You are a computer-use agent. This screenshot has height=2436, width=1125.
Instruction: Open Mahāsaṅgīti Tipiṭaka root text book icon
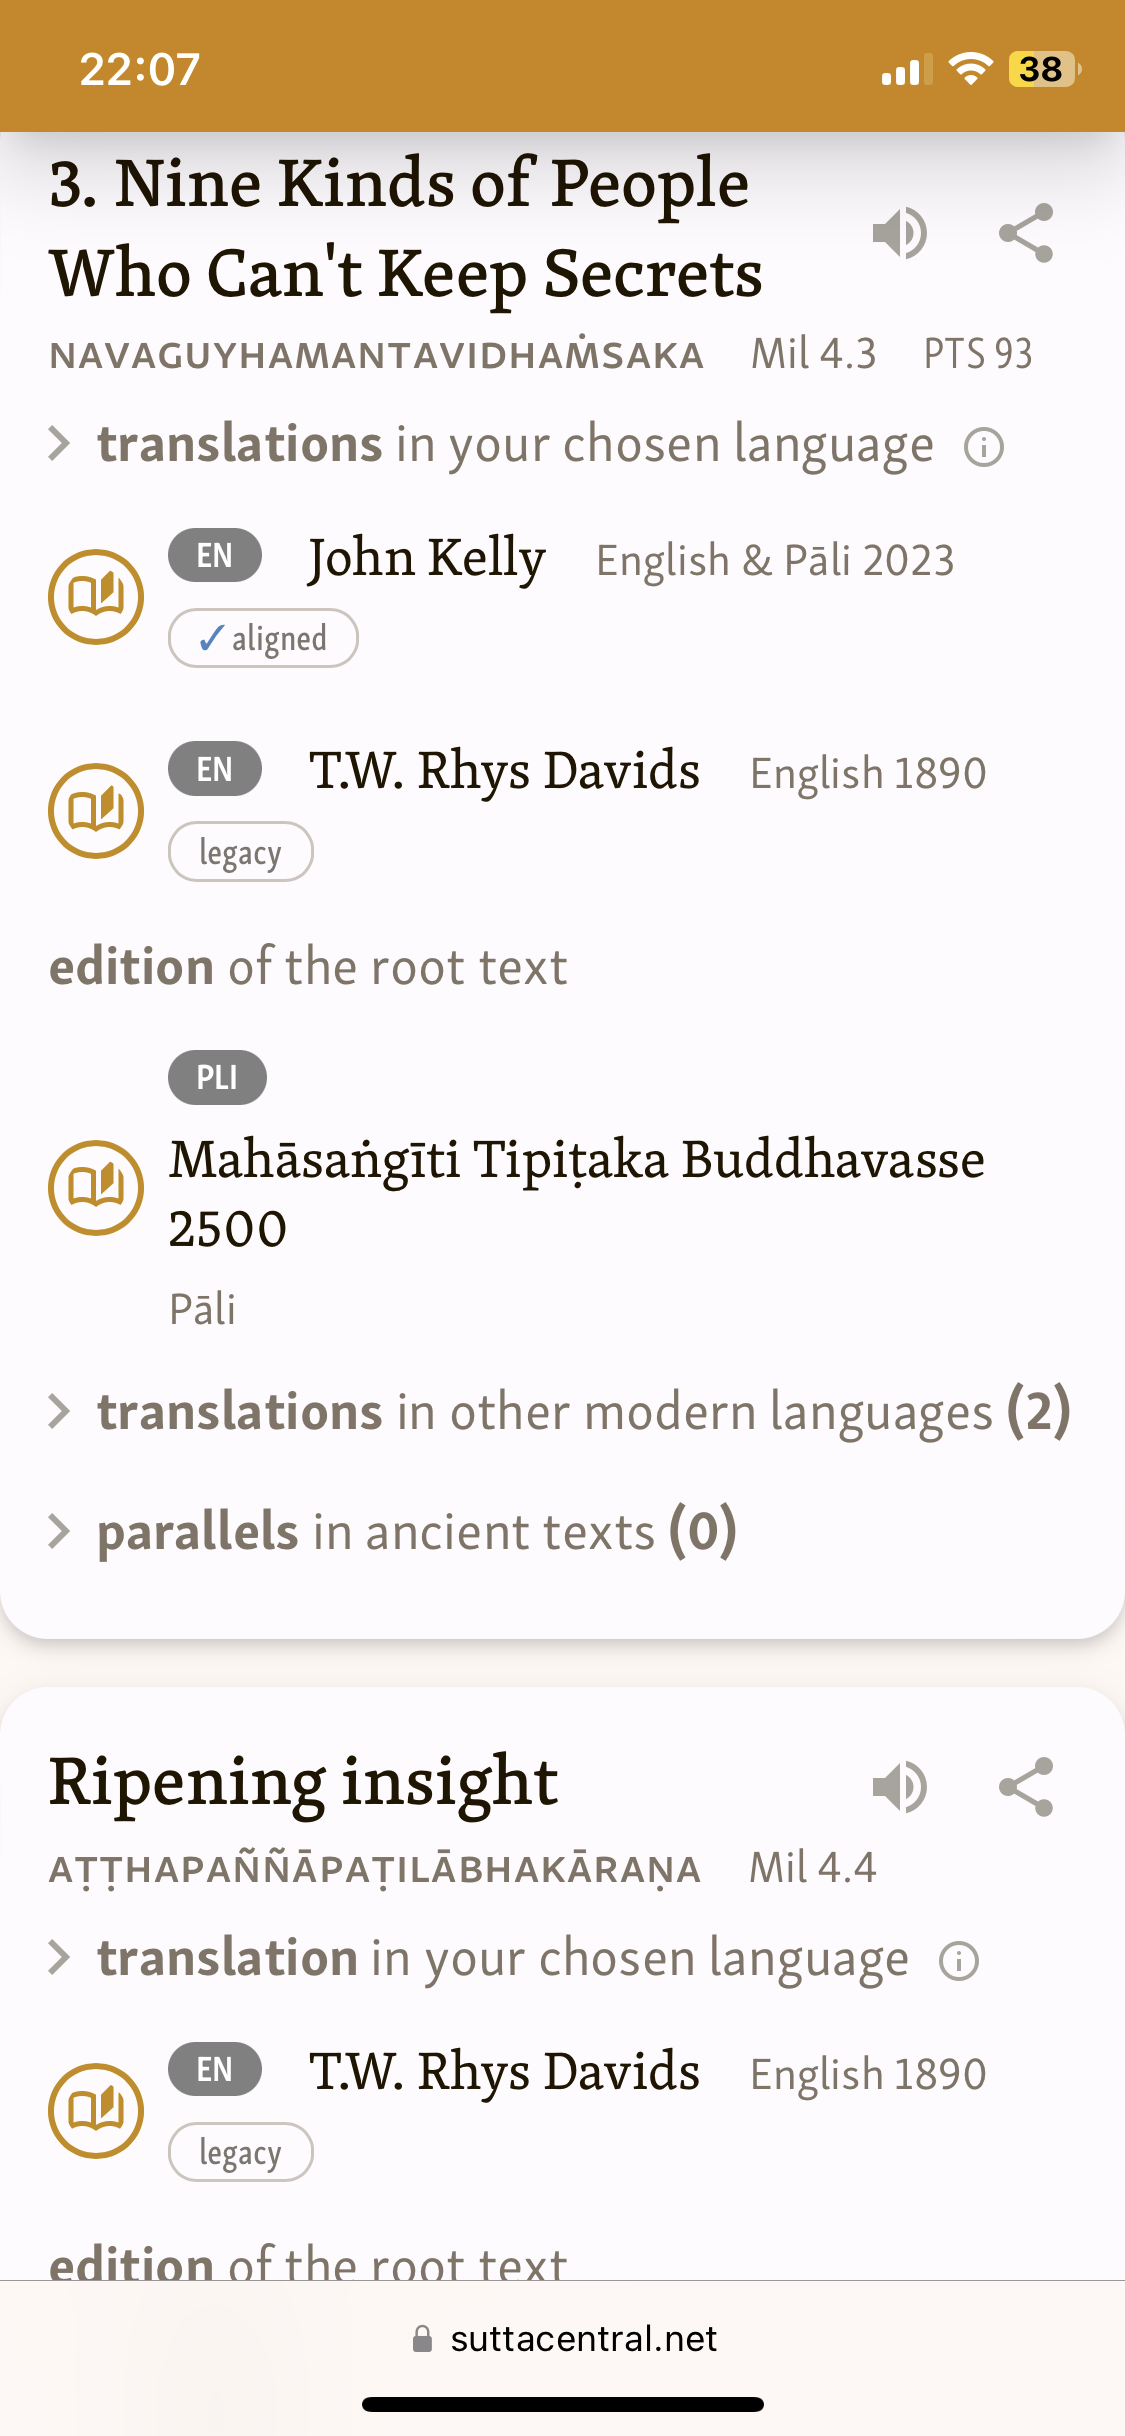[96, 1188]
